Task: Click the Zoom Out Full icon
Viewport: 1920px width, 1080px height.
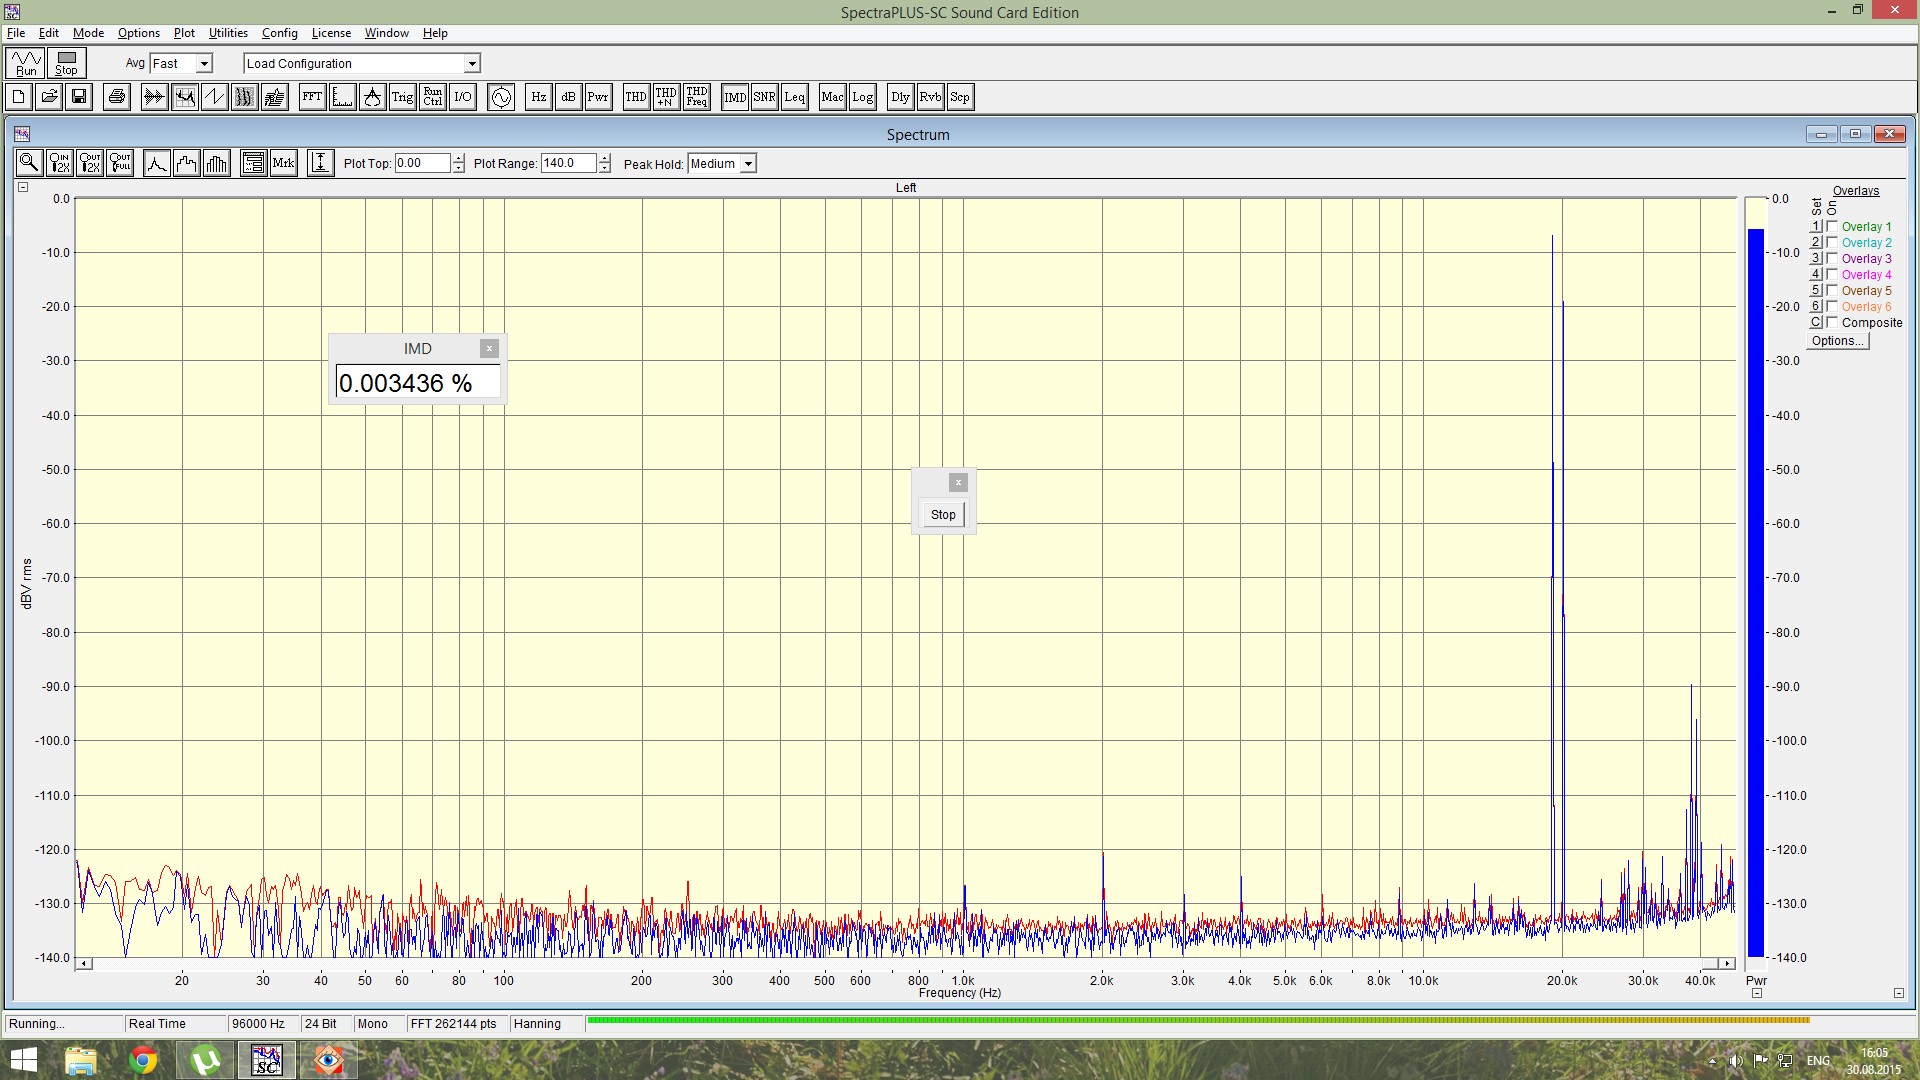Action: [121, 163]
